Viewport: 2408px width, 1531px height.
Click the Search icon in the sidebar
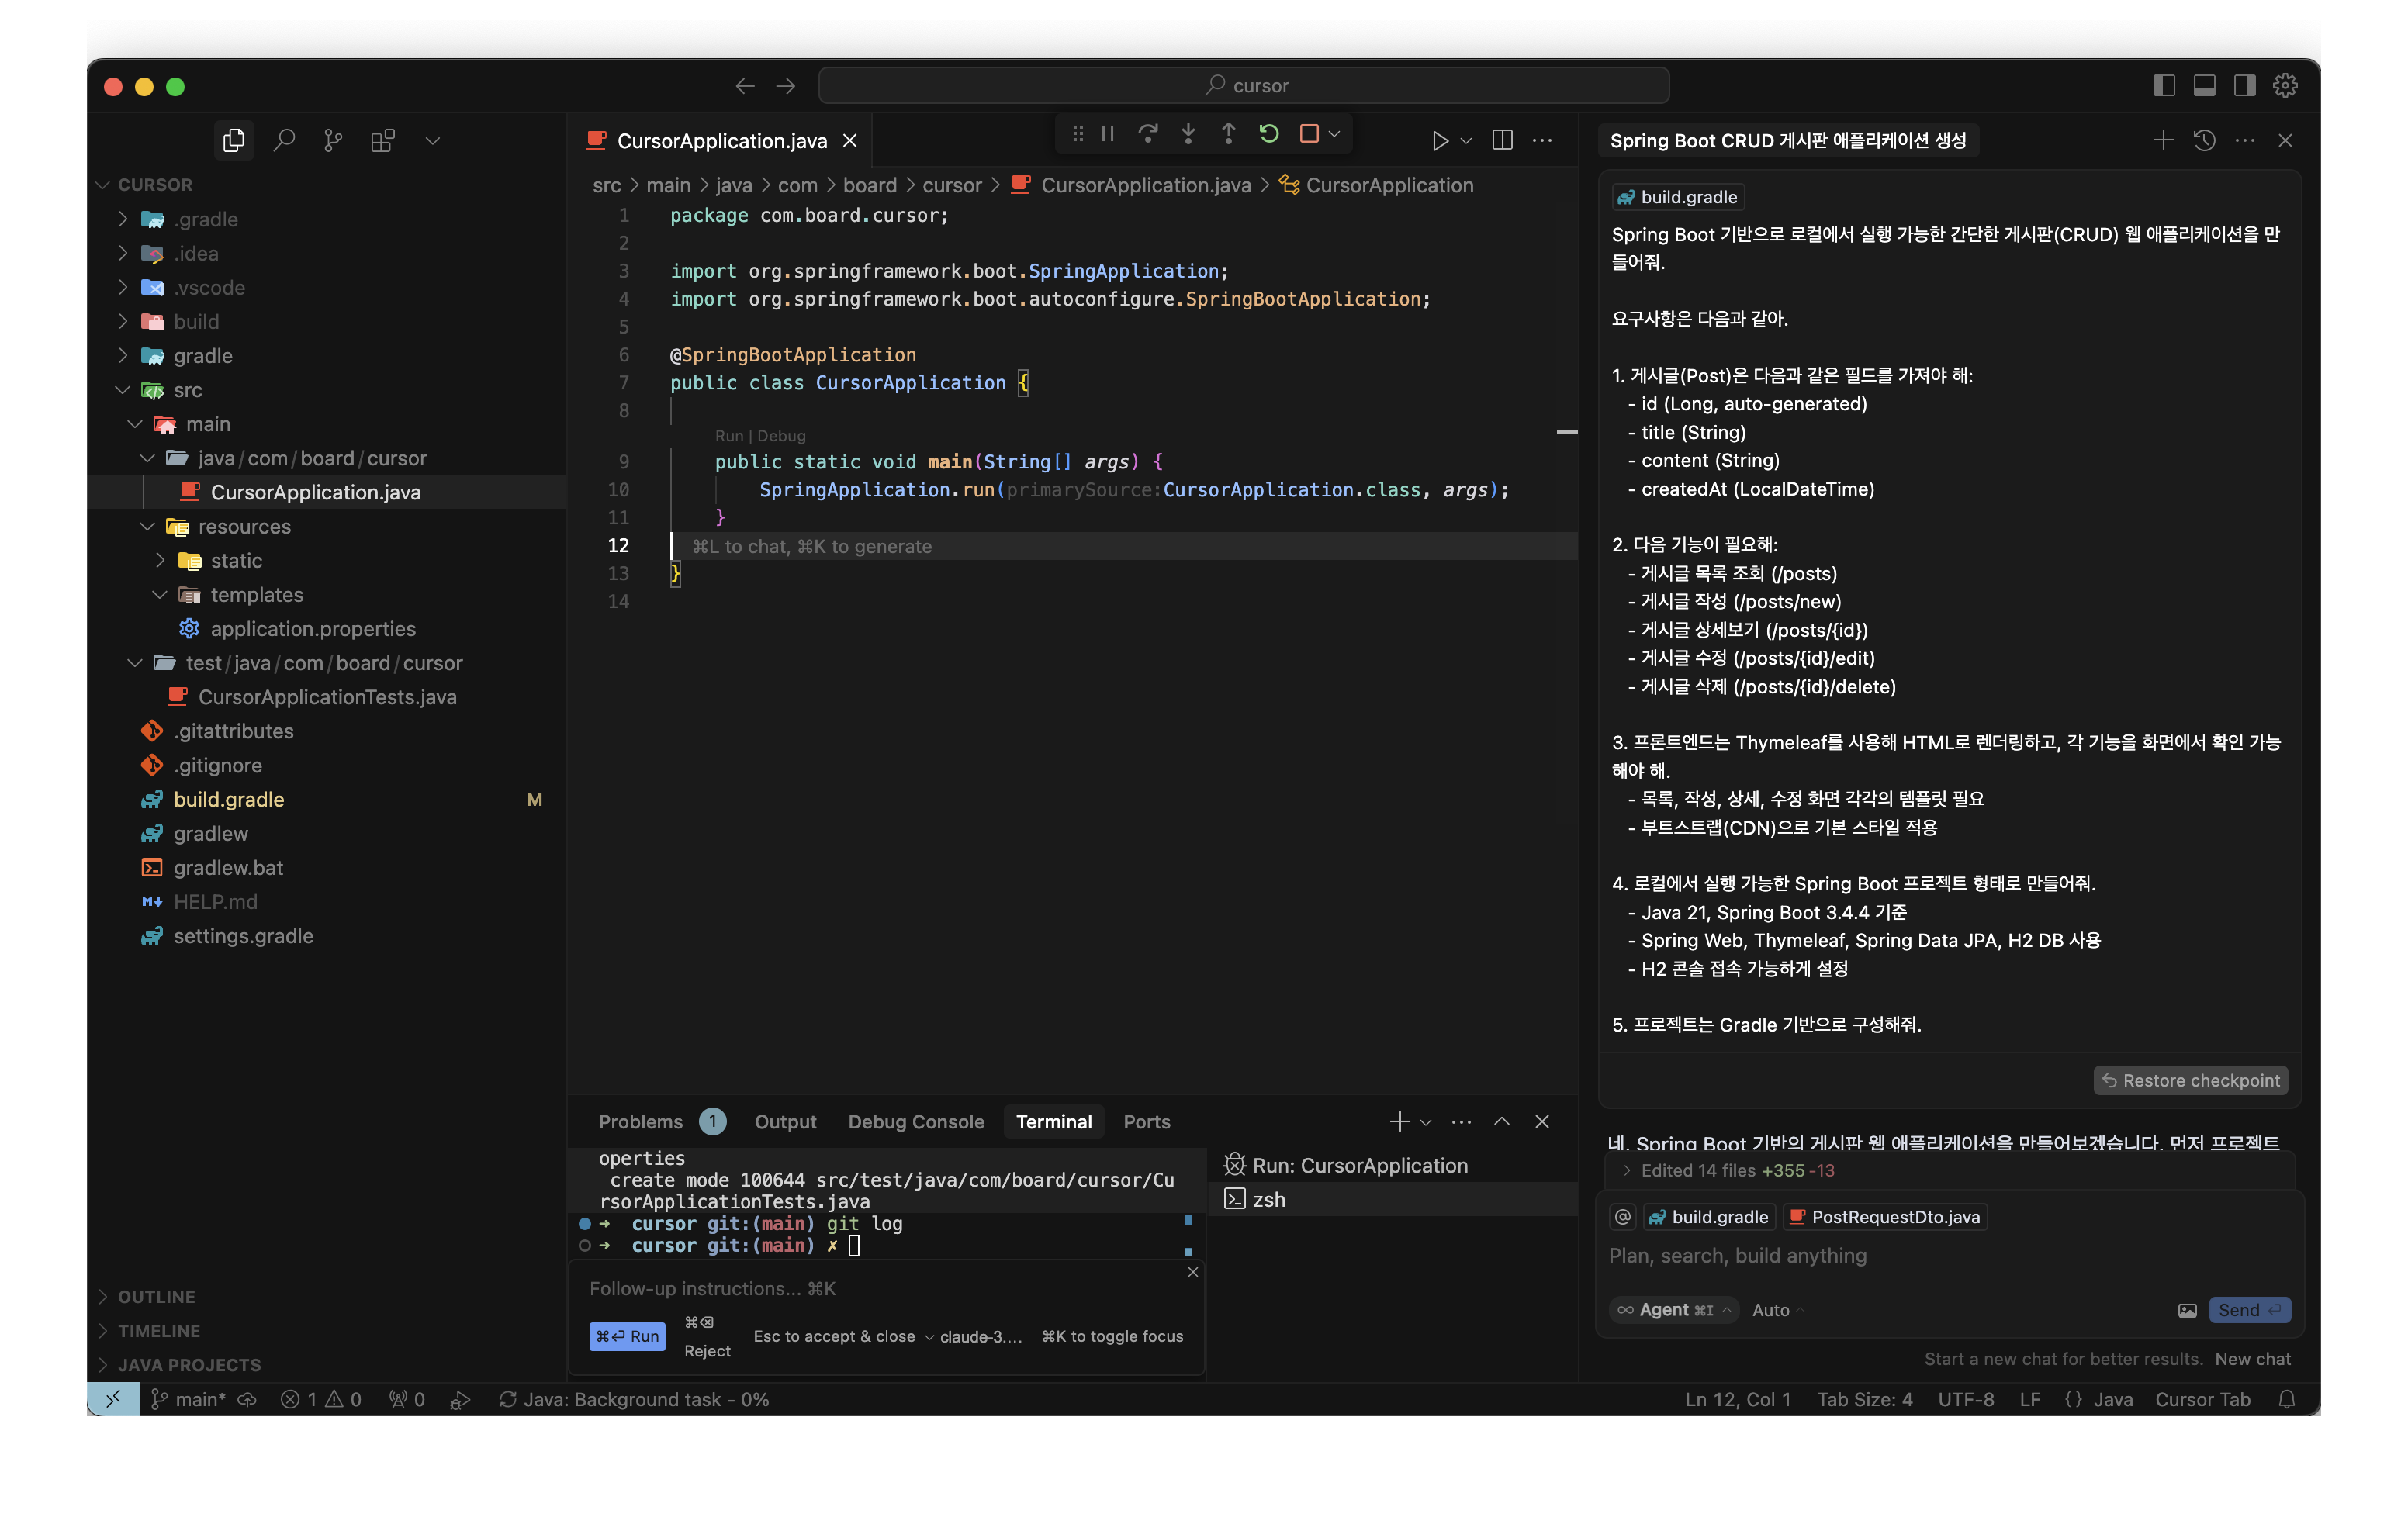pyautogui.click(x=284, y=141)
